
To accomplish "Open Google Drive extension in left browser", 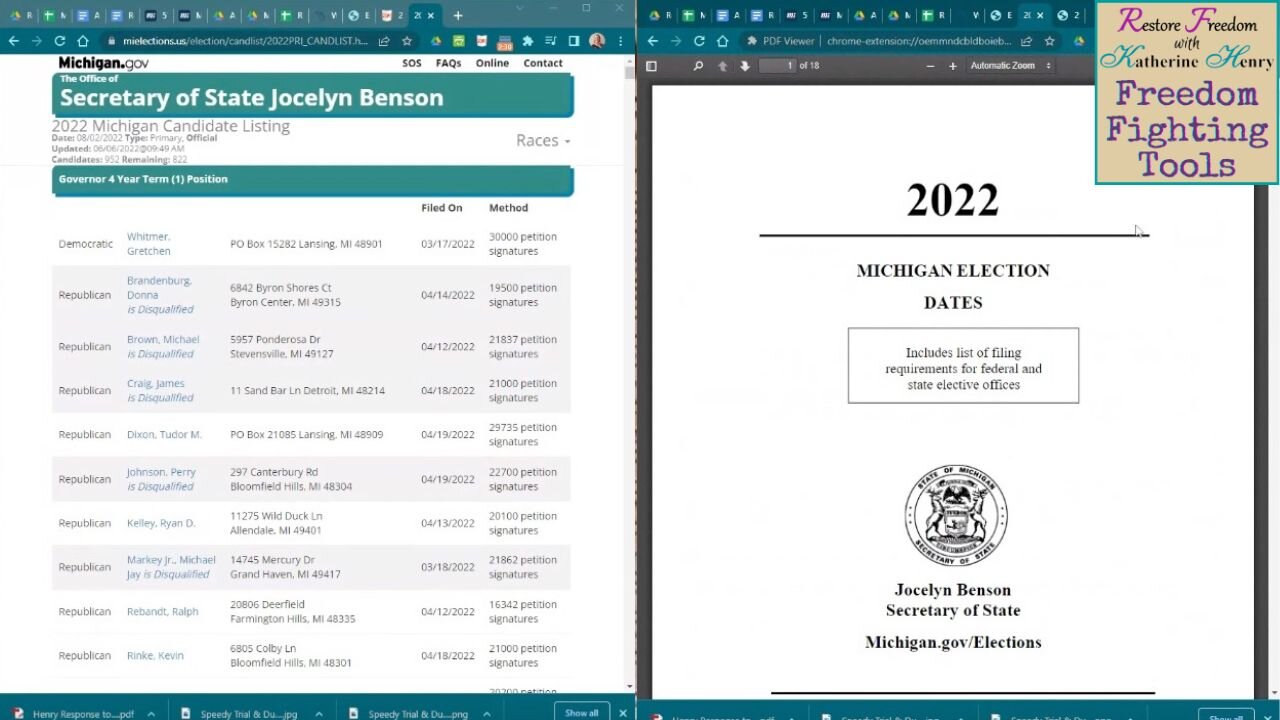I will click(x=436, y=41).
